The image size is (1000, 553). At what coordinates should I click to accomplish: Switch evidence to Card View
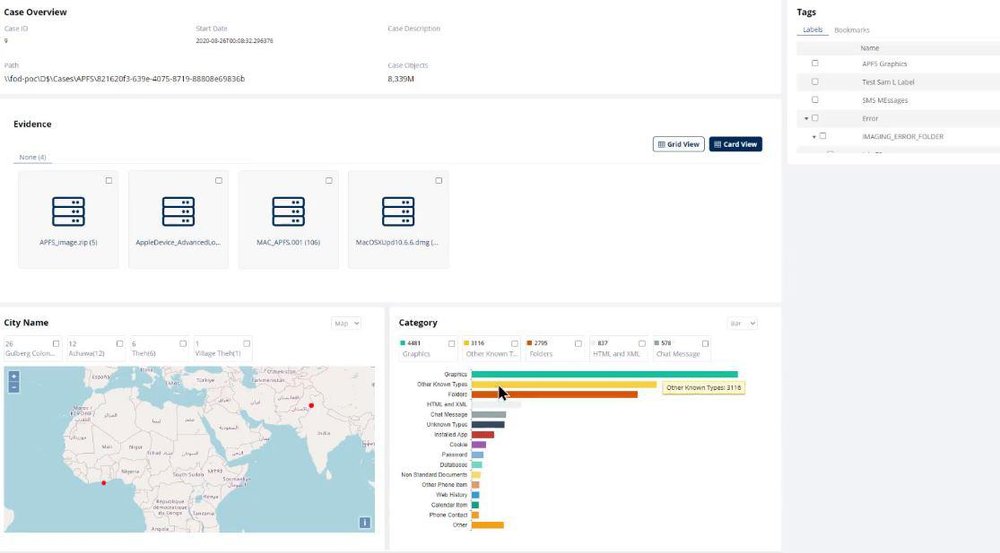[735, 144]
